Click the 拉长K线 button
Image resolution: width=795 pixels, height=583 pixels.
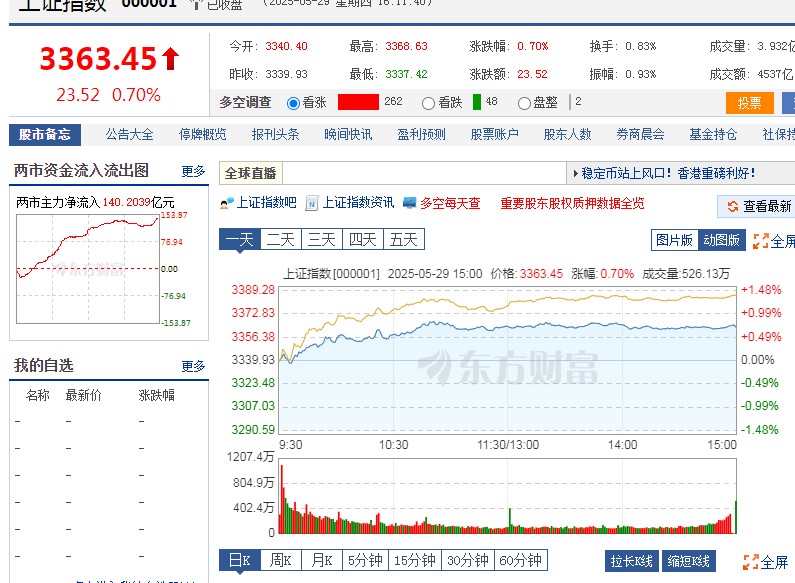pyautogui.click(x=631, y=561)
